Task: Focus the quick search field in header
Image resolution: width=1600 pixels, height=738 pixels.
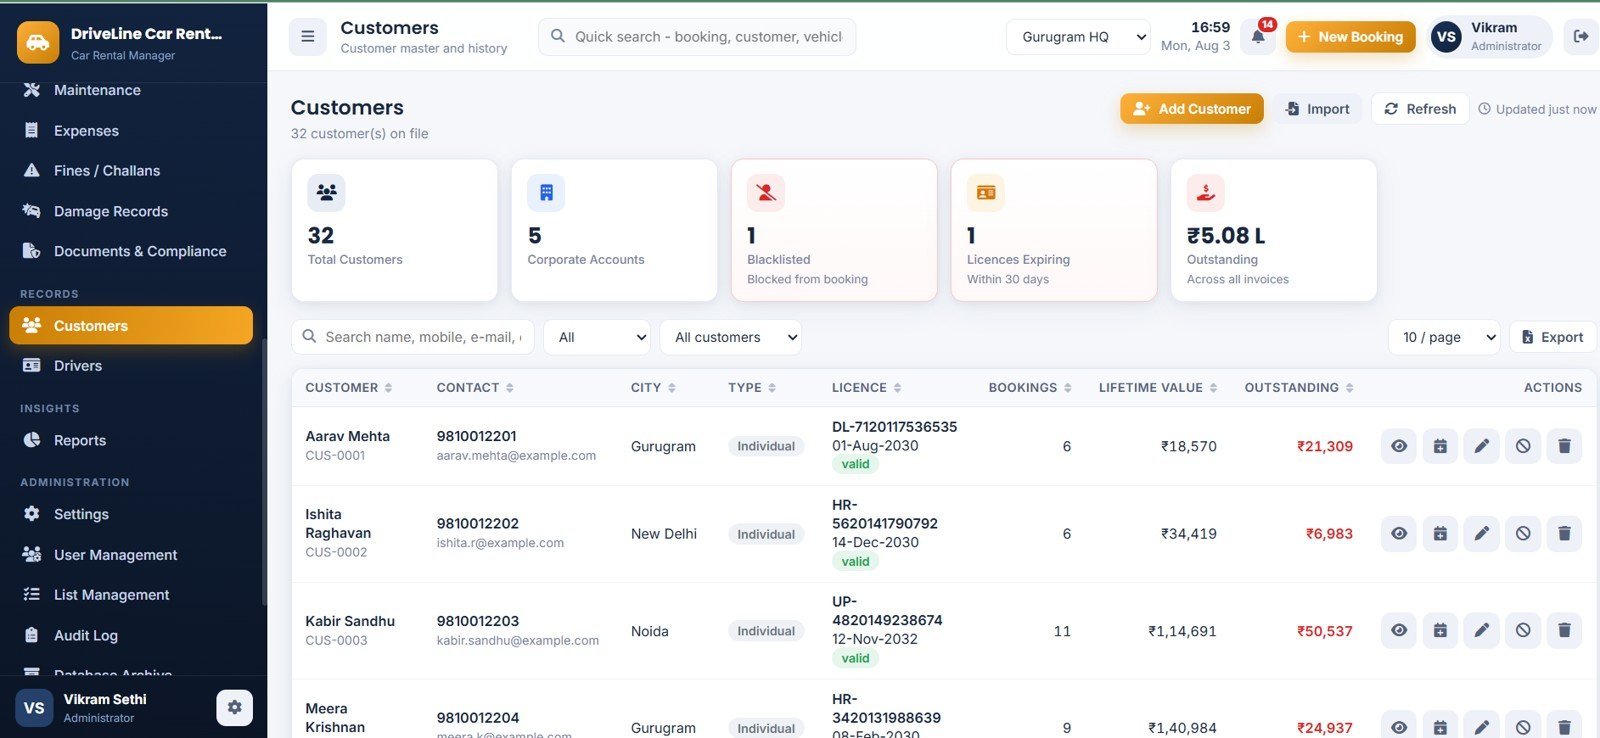Action: [697, 37]
